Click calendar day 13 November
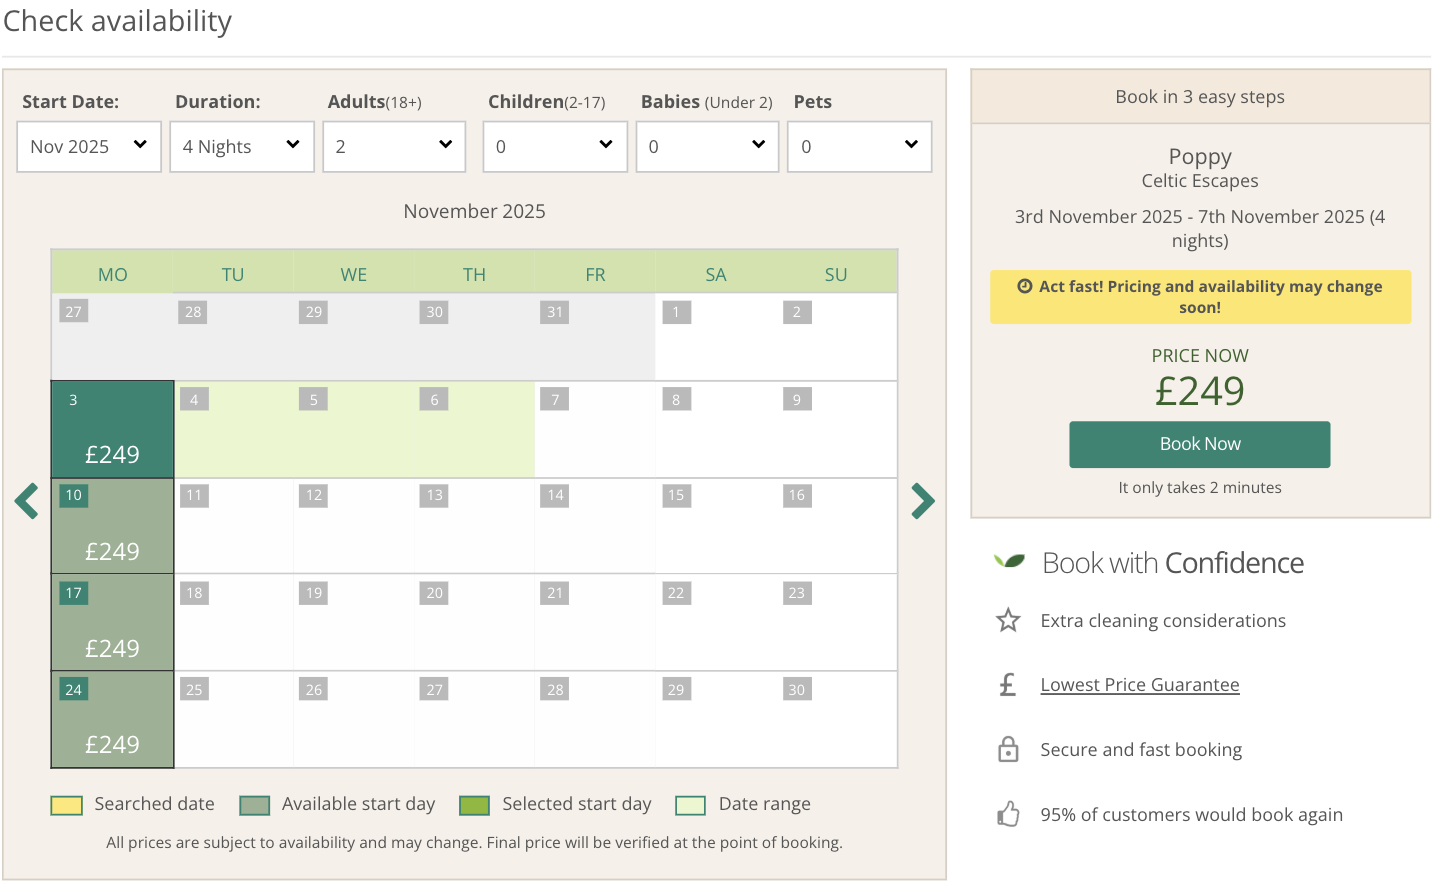Image resolution: width=1442 pixels, height=882 pixels. (475, 526)
